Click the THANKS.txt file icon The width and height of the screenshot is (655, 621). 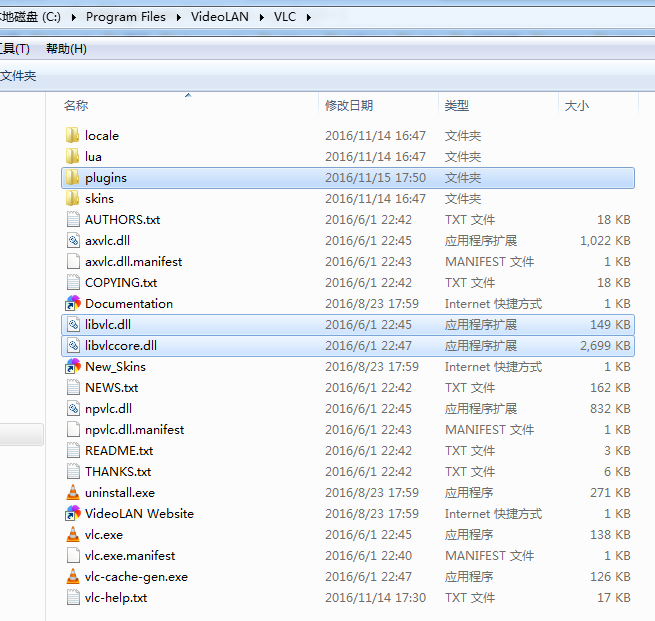73,471
